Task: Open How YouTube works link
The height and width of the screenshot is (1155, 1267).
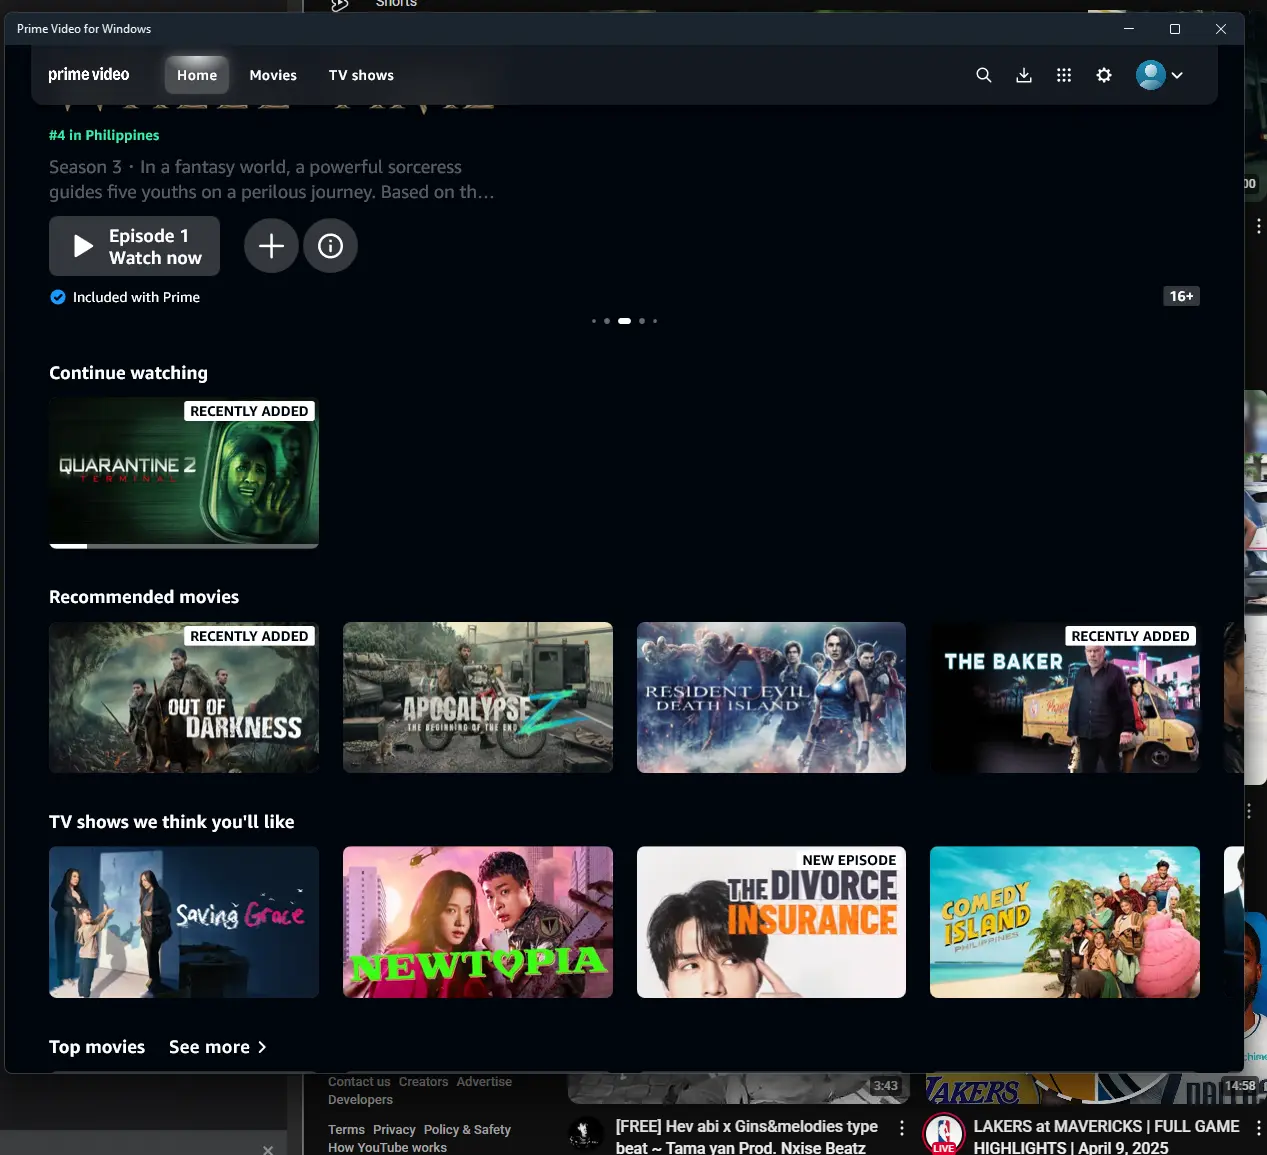Action: tap(387, 1148)
